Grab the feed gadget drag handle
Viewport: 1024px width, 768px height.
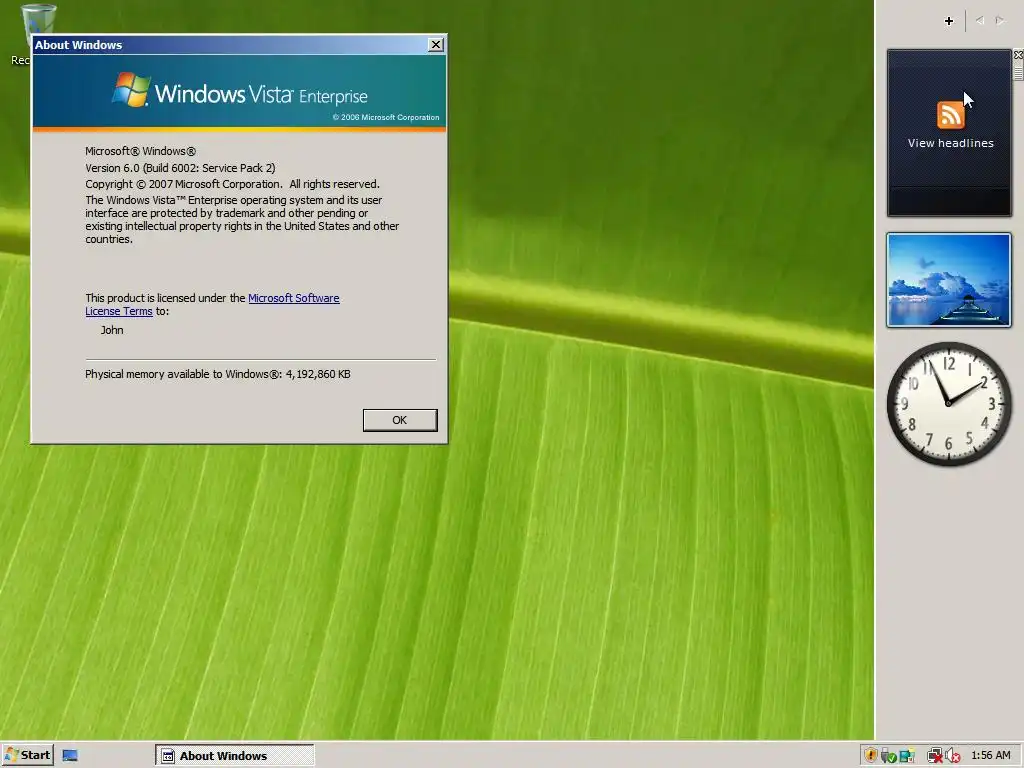[x=1018, y=71]
